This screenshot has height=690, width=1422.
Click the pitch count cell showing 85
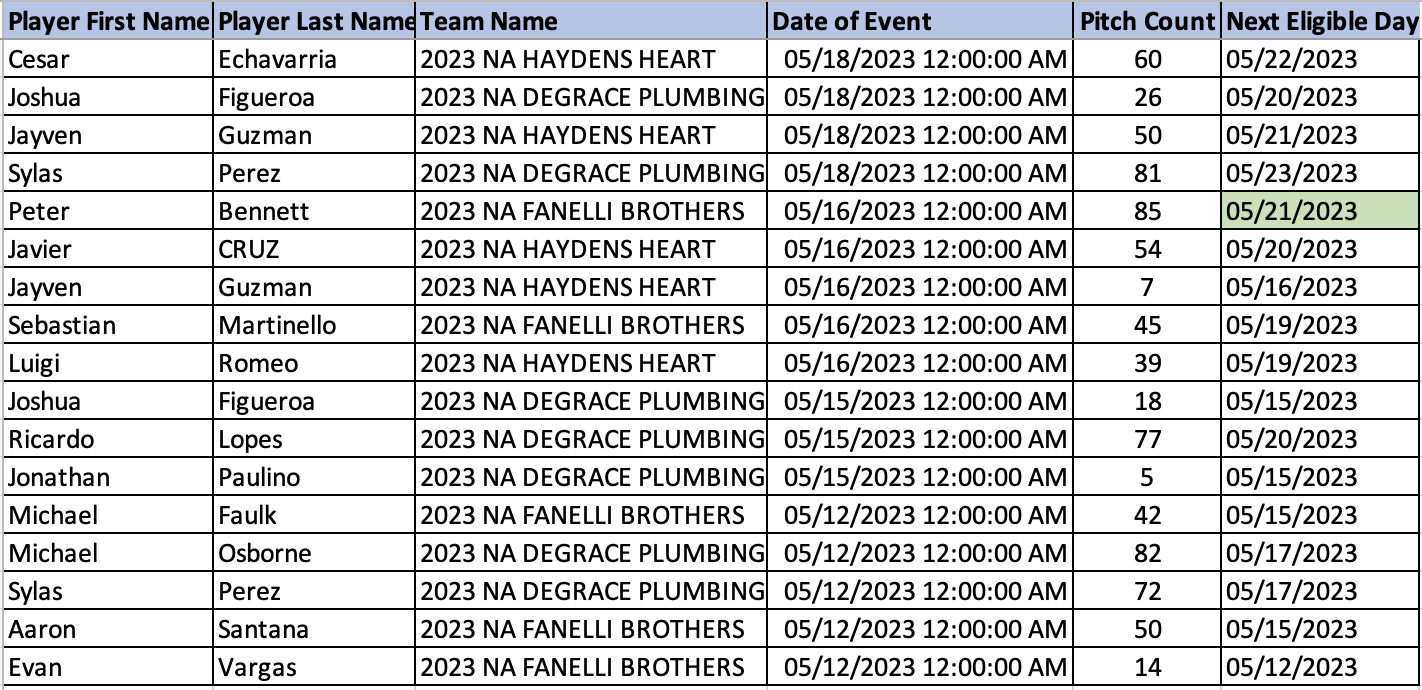pyautogui.click(x=1148, y=211)
